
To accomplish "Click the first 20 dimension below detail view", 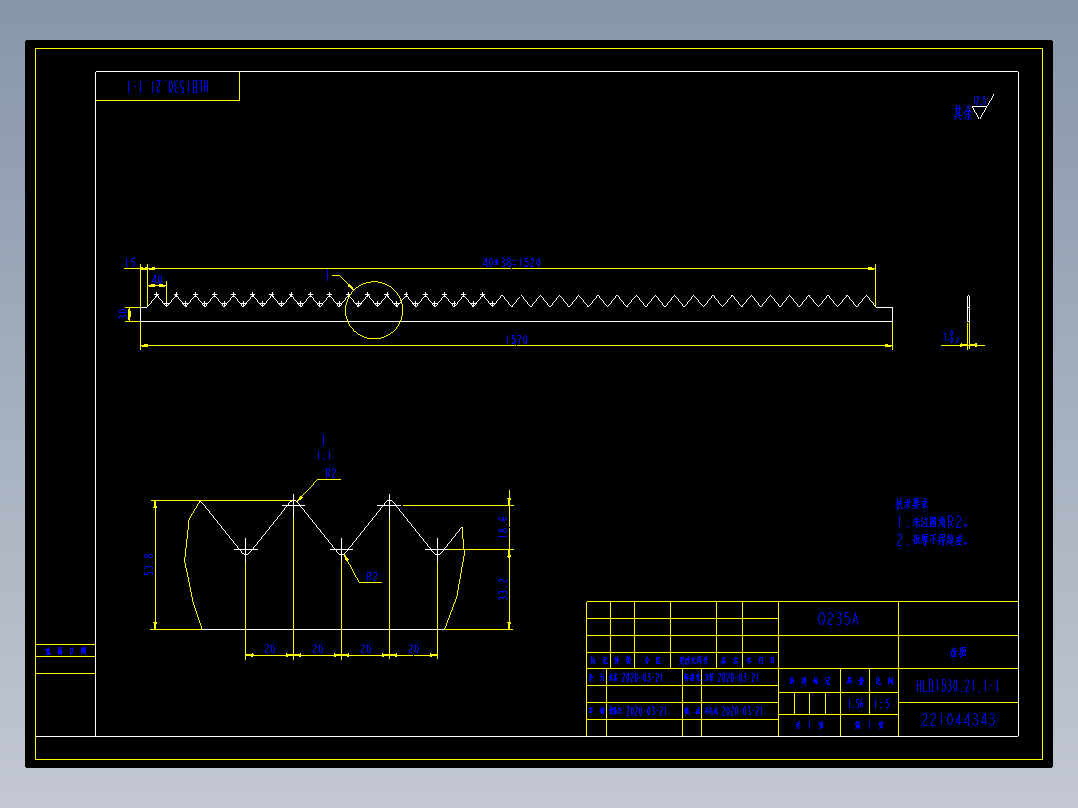I will tap(270, 648).
